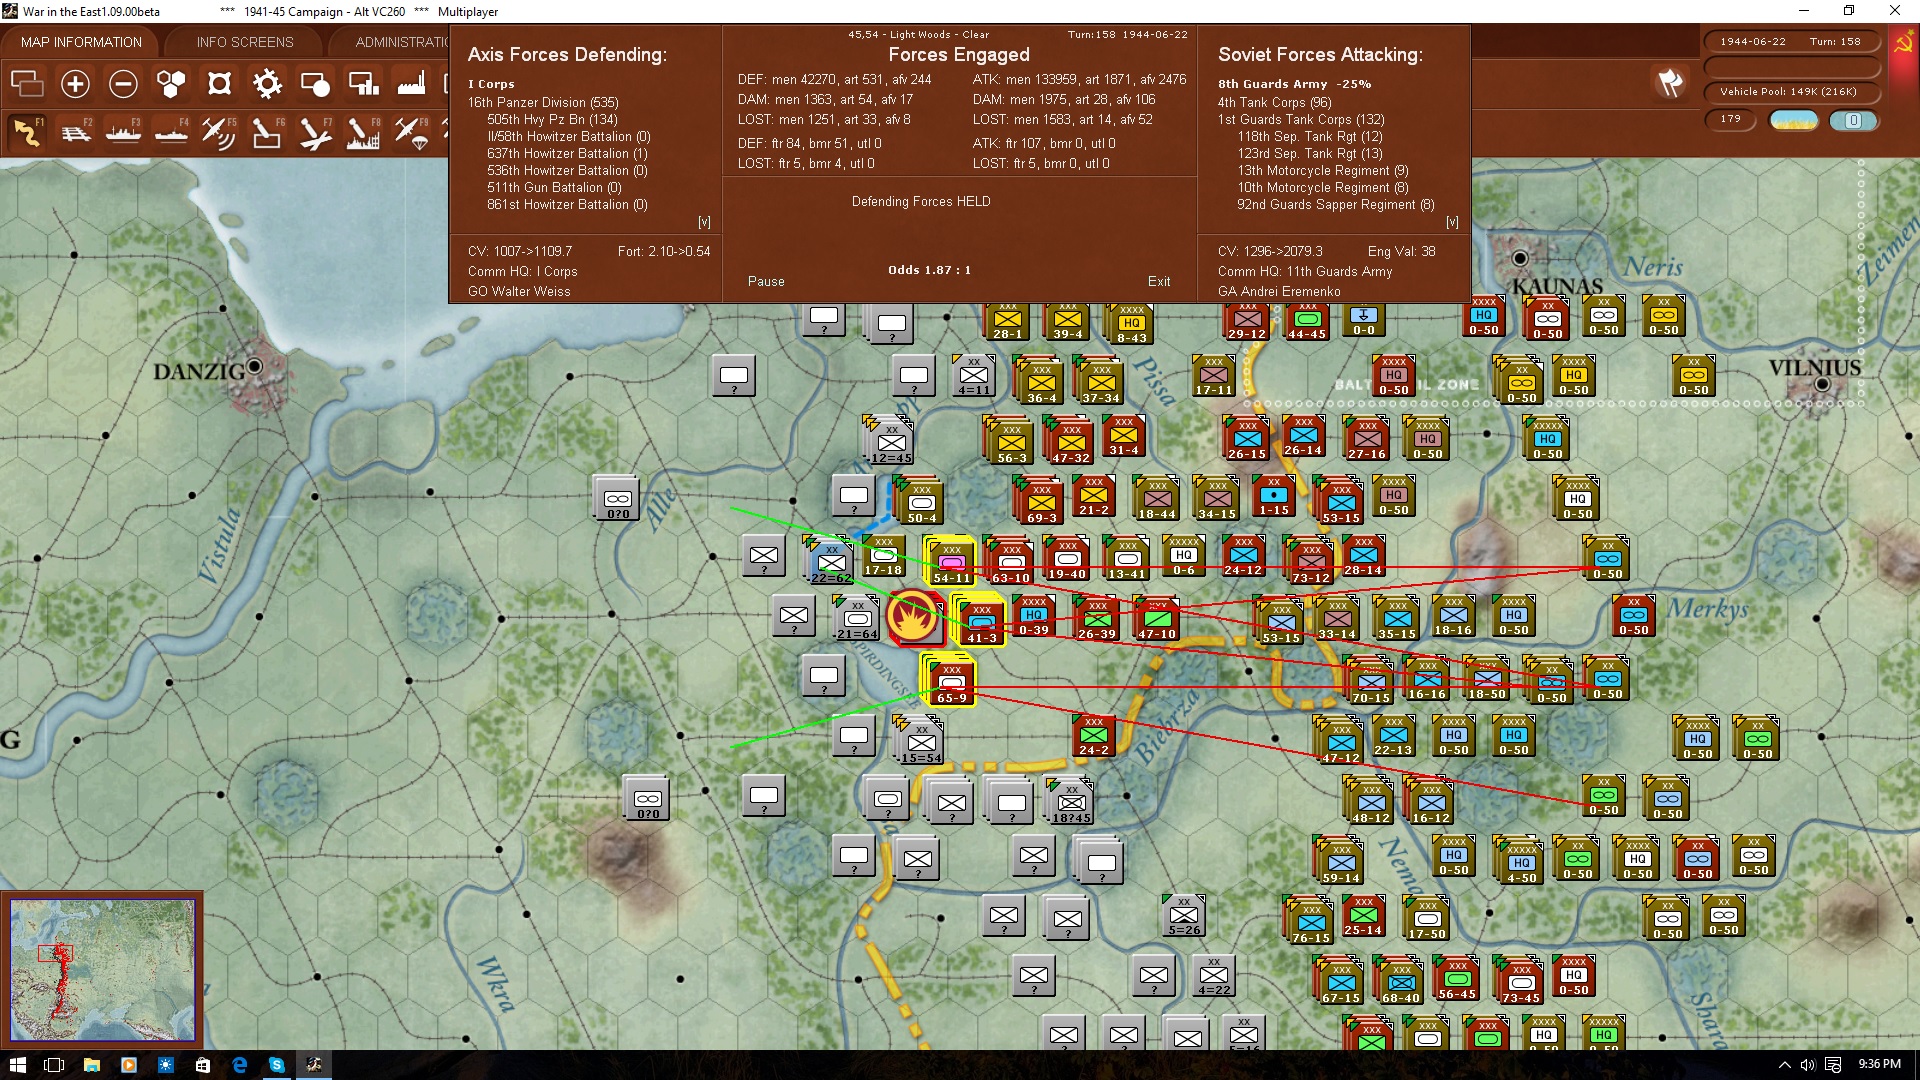Screen dimensions: 1920x1080
Task: Select F1 movement mode
Action: pyautogui.click(x=27, y=132)
